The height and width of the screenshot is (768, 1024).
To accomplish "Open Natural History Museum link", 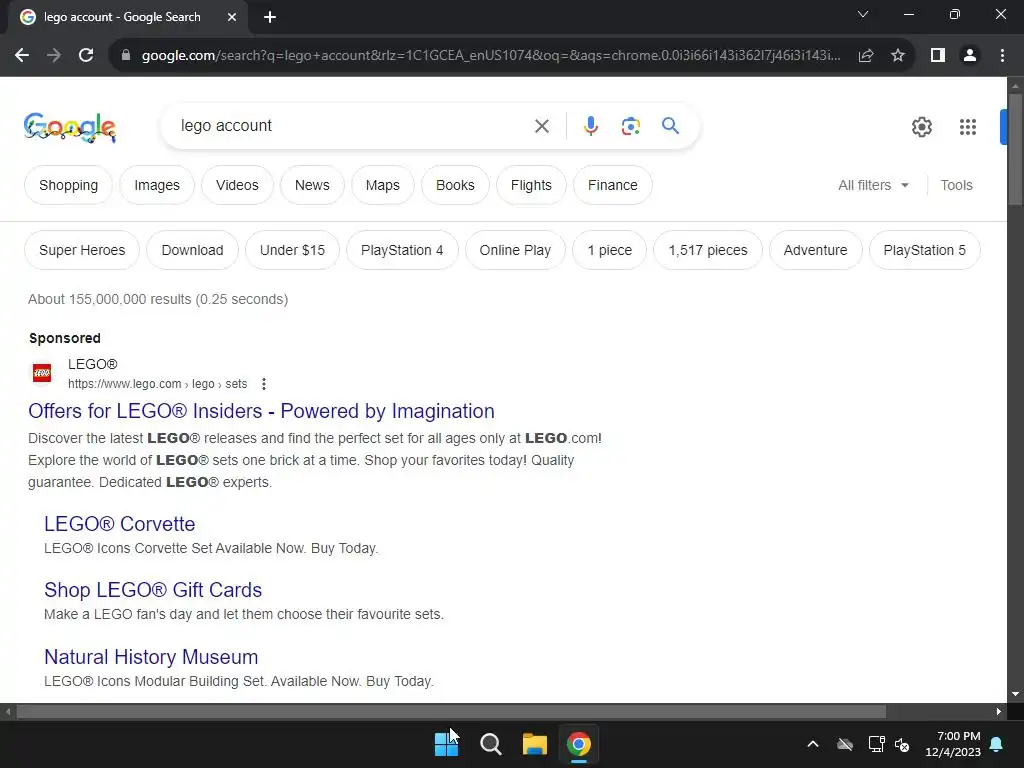I will coord(151,657).
